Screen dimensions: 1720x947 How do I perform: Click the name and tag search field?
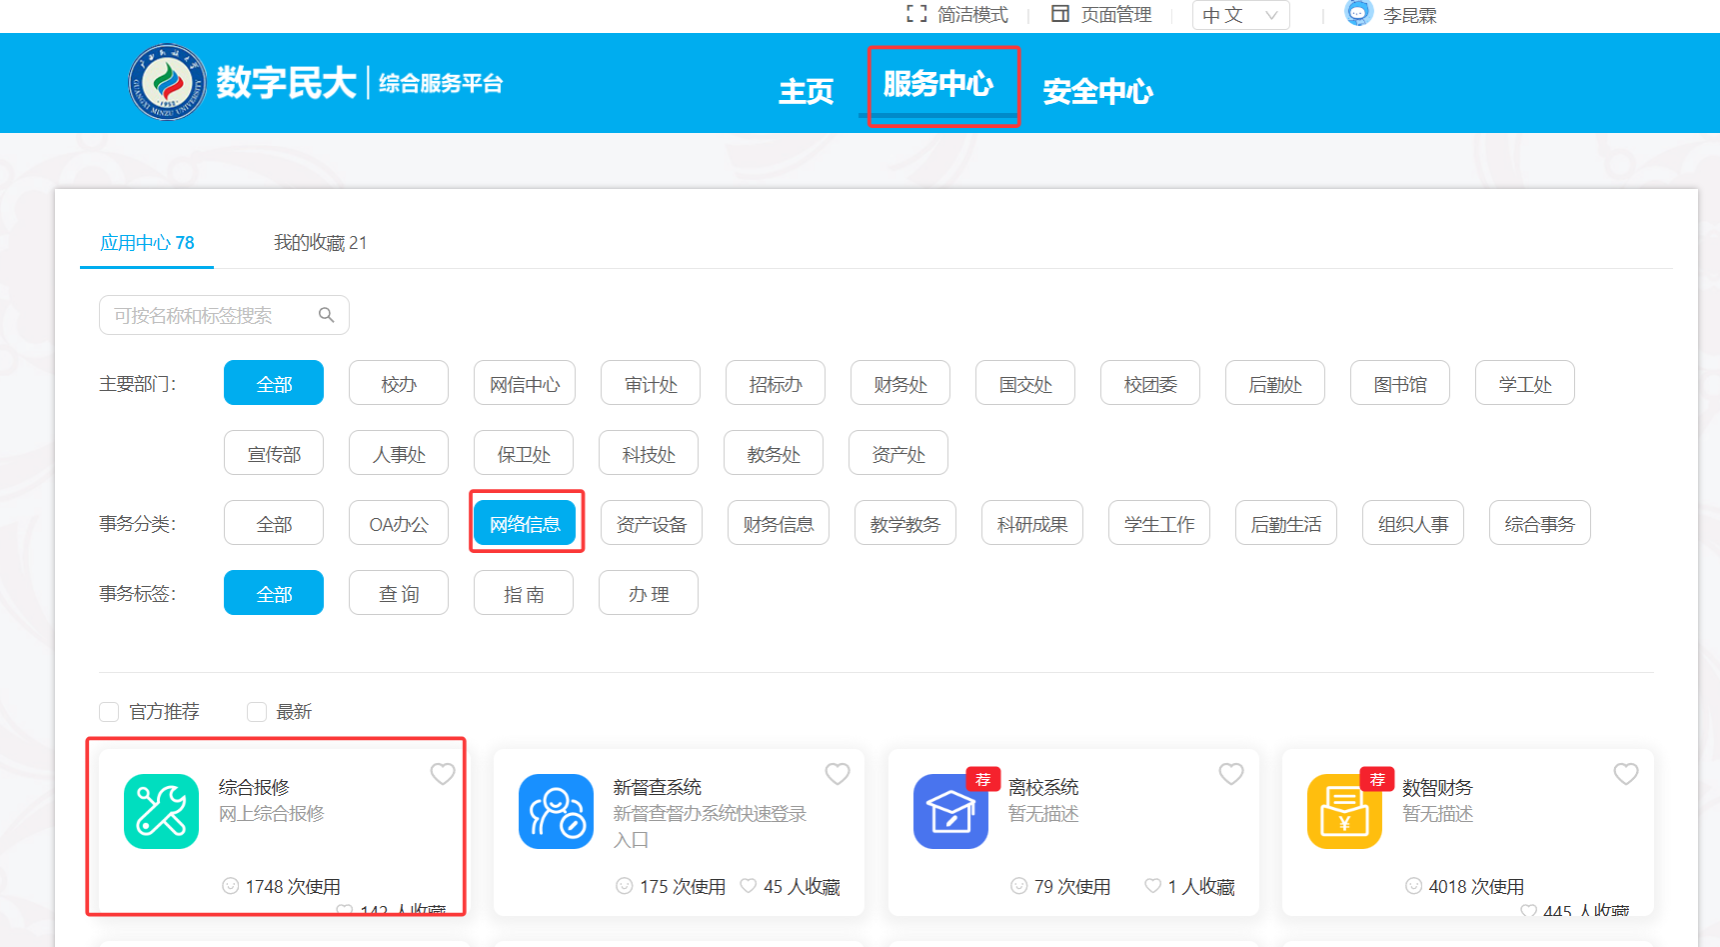210,315
